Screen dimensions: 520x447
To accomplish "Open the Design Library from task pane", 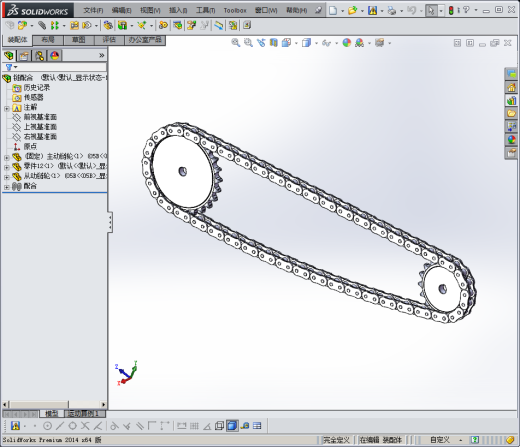I will coord(511,100).
